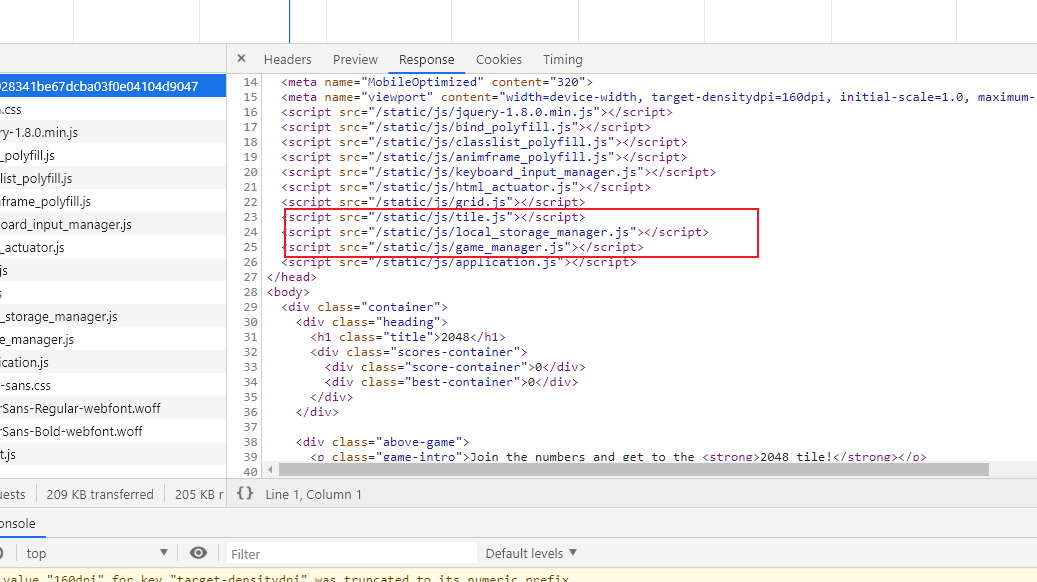Click the application.js script line
1037x582 pixels.
(458, 262)
